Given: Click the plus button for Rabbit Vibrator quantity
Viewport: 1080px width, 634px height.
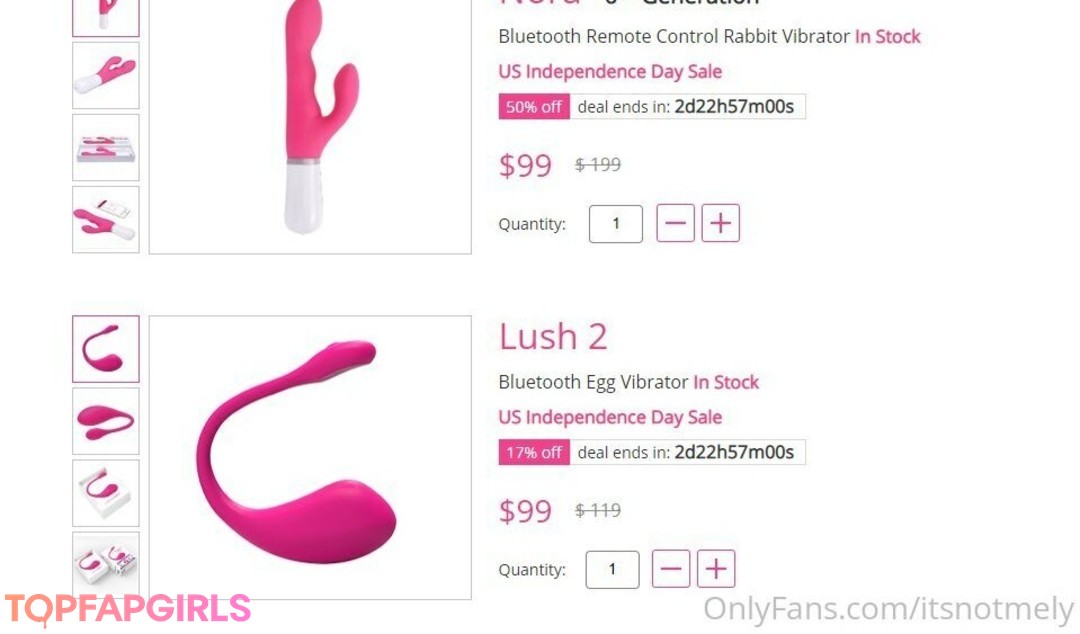Looking at the screenshot, I should pos(720,223).
